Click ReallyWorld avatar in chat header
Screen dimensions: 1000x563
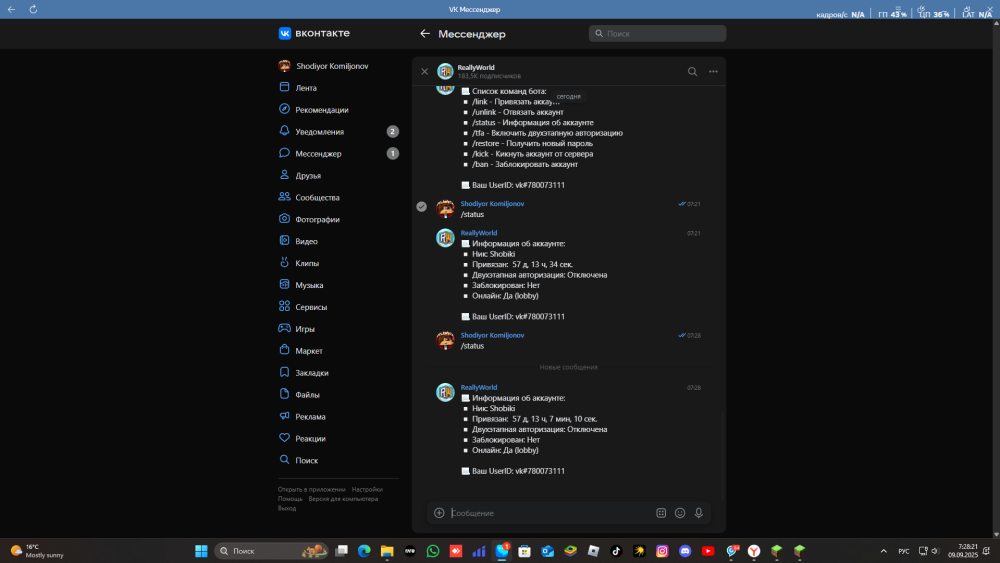click(445, 71)
